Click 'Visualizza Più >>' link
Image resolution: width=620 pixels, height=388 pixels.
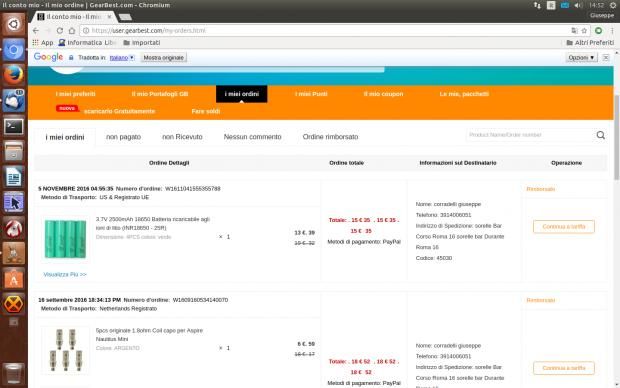pyautogui.click(x=65, y=274)
